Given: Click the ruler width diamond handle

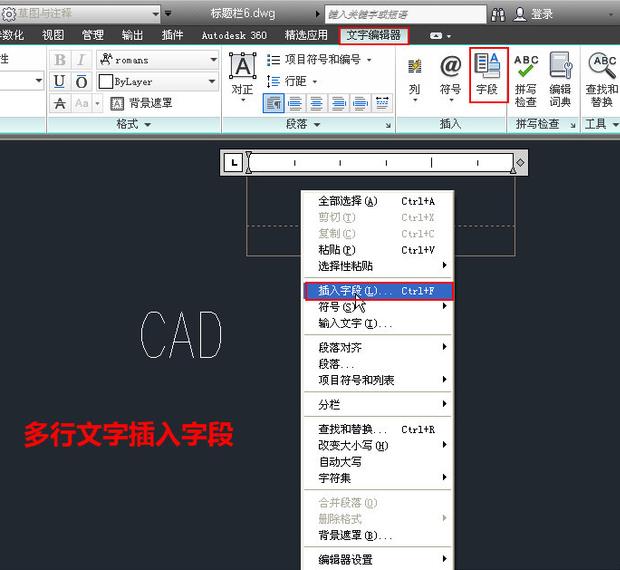Looking at the screenshot, I should click(x=520, y=162).
